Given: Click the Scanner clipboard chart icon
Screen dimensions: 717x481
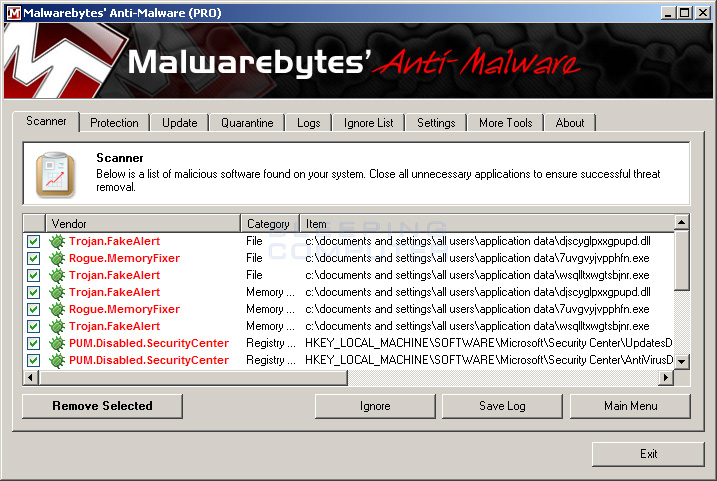Looking at the screenshot, I should tap(55, 175).
